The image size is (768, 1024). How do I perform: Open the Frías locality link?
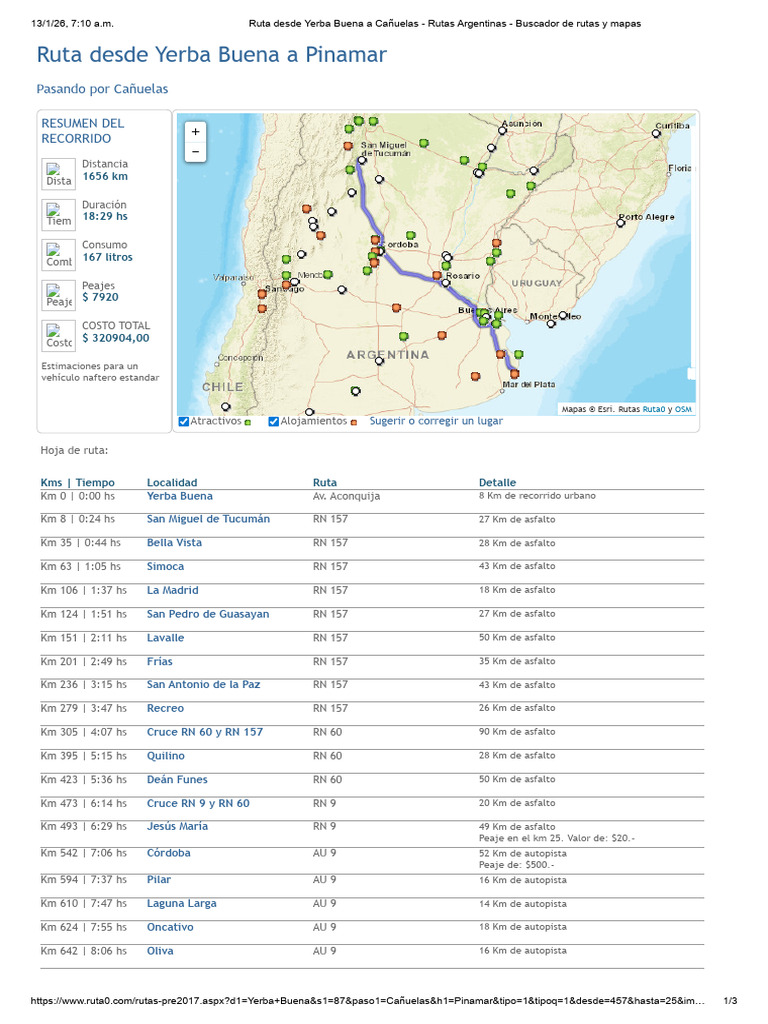(160, 662)
